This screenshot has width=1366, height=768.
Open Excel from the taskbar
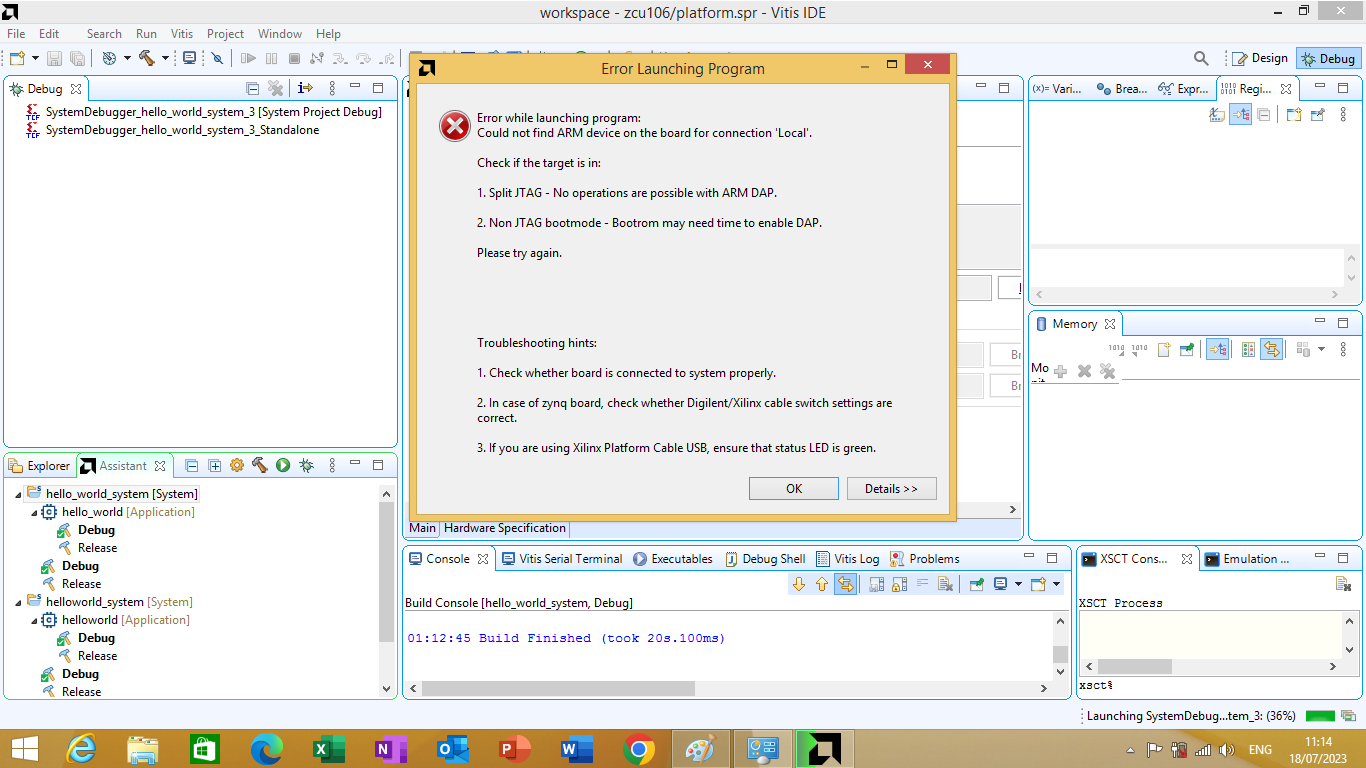(x=329, y=748)
